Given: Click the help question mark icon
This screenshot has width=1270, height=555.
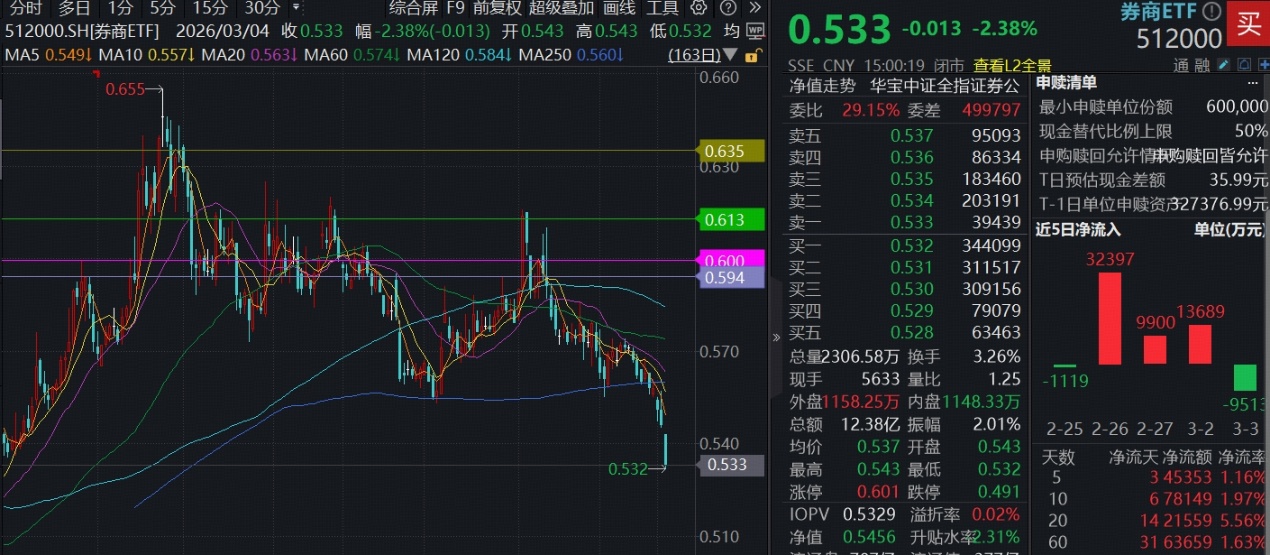Looking at the screenshot, I should pyautogui.click(x=728, y=8).
